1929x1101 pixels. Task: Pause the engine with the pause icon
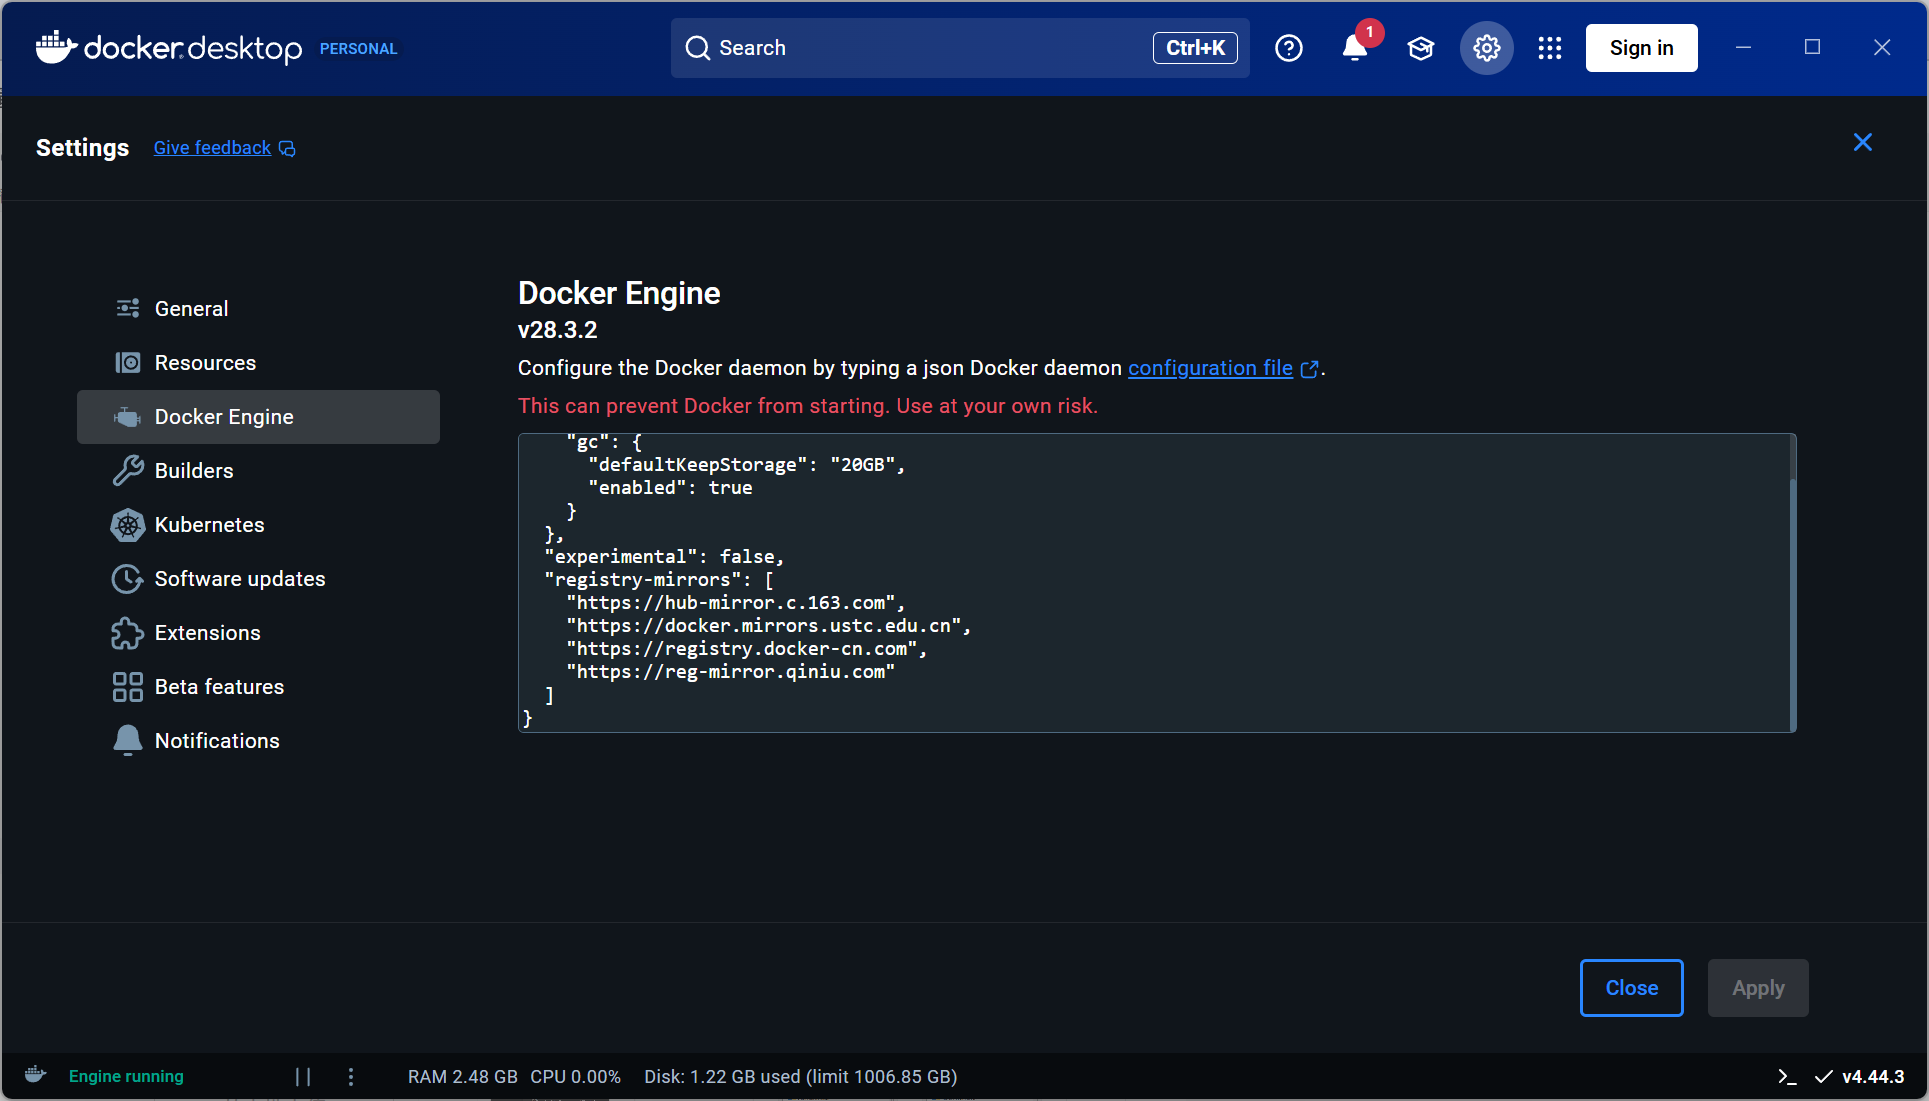(303, 1077)
